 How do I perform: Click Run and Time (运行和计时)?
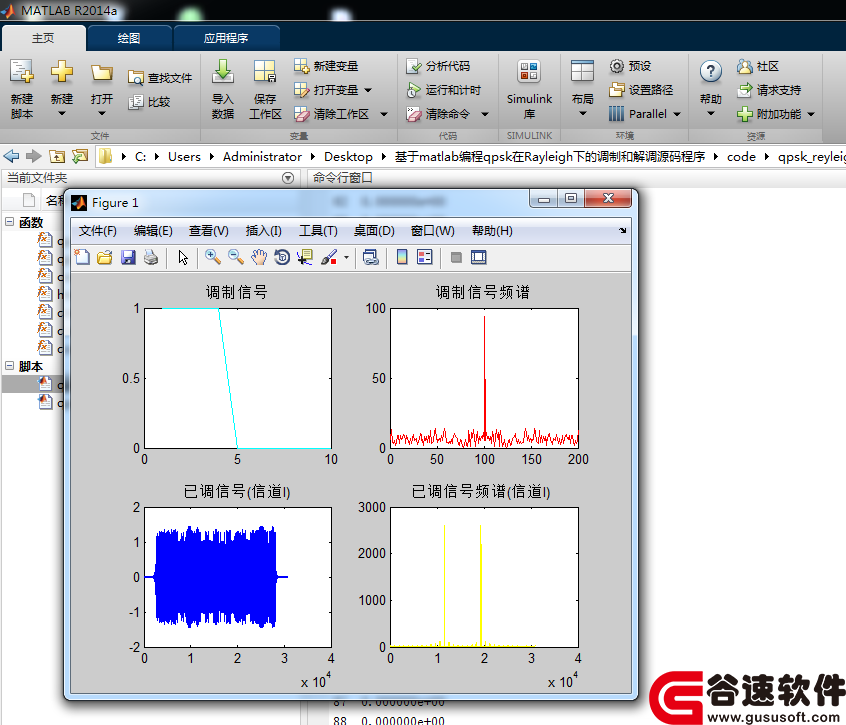(444, 90)
